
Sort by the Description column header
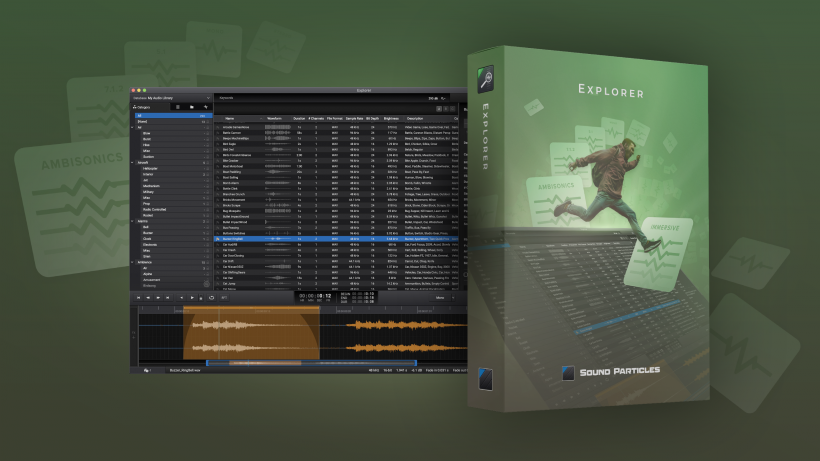pyautogui.click(x=415, y=119)
